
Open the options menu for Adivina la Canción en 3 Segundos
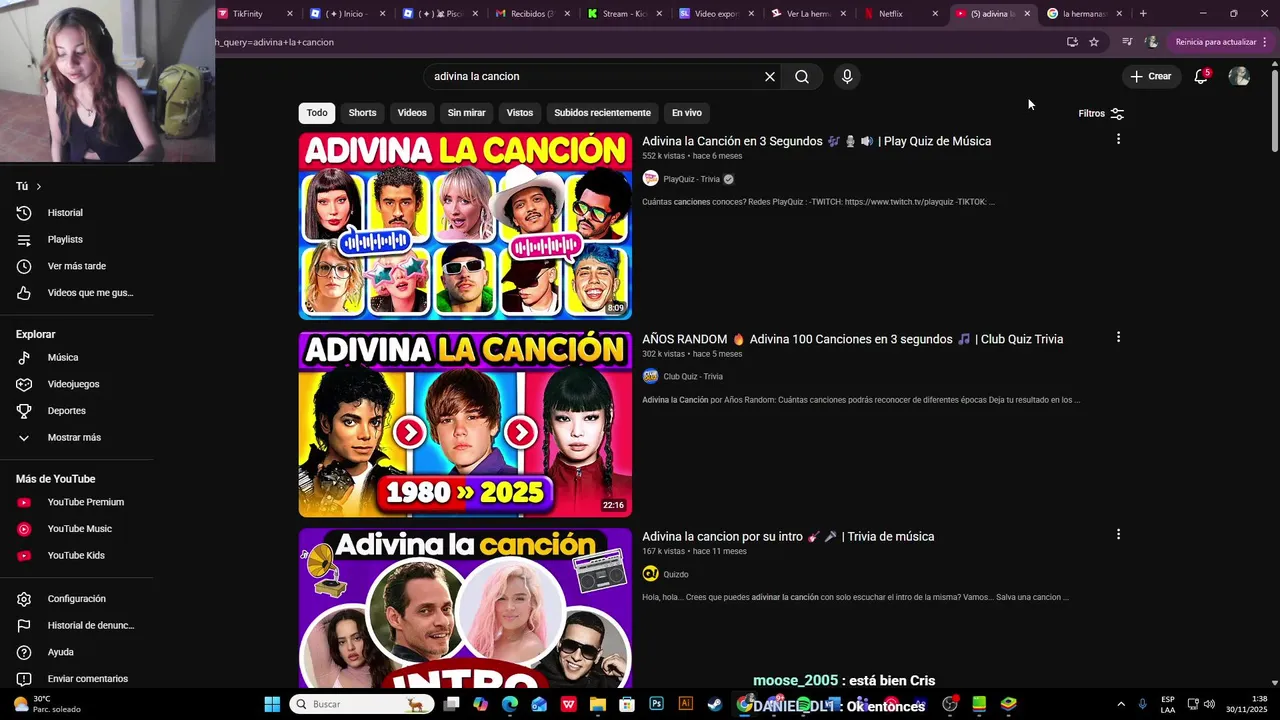(x=1118, y=139)
